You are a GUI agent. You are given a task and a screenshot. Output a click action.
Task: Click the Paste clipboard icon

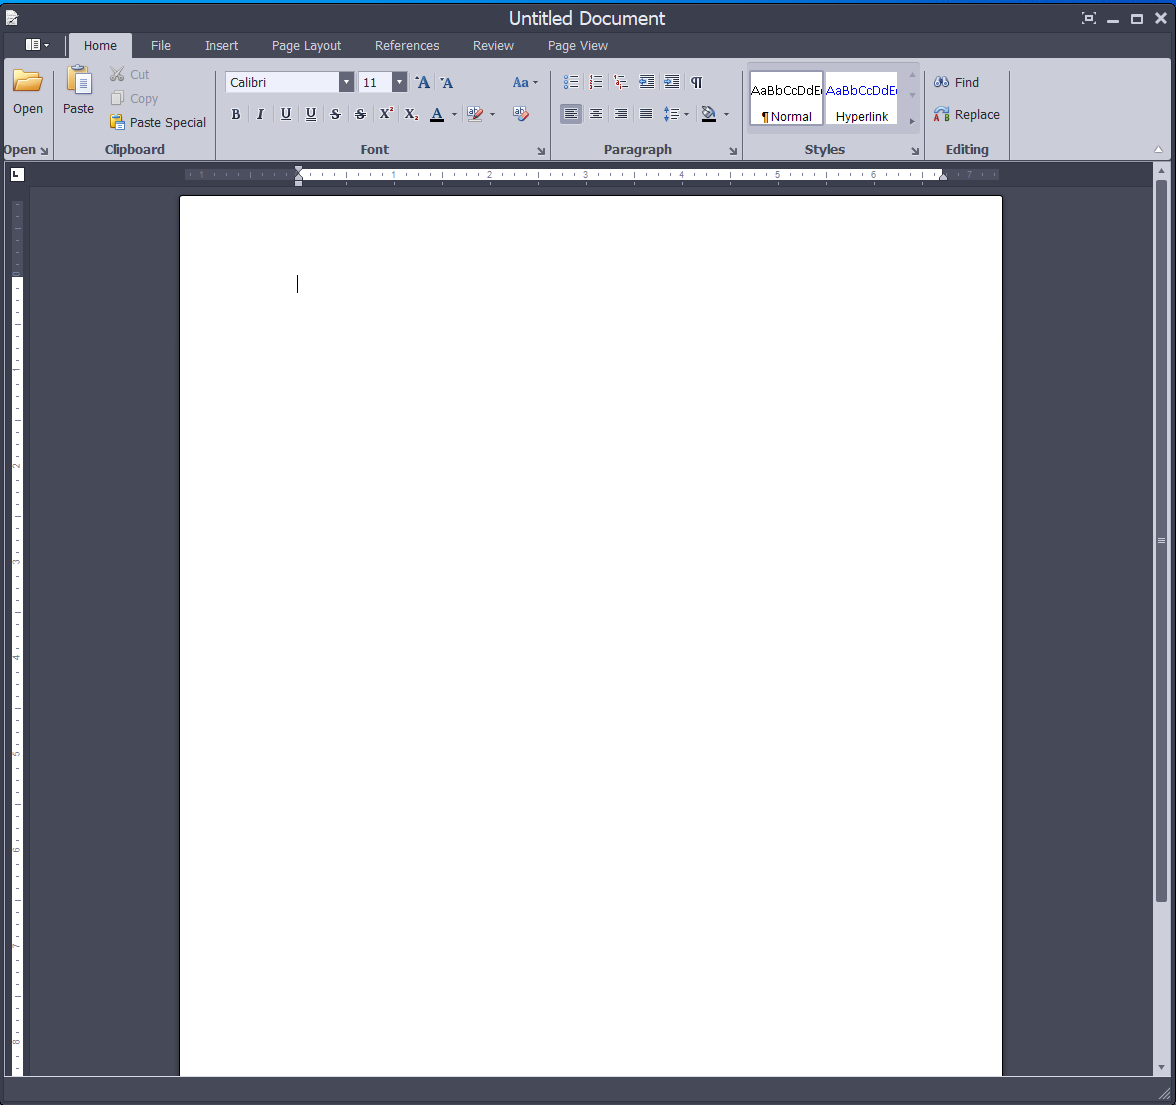click(x=78, y=82)
